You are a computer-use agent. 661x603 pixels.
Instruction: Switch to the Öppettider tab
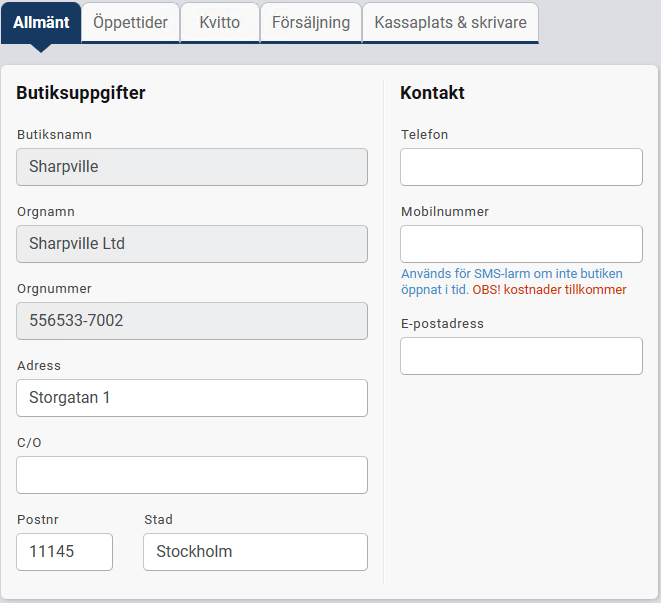pyautogui.click(x=130, y=22)
